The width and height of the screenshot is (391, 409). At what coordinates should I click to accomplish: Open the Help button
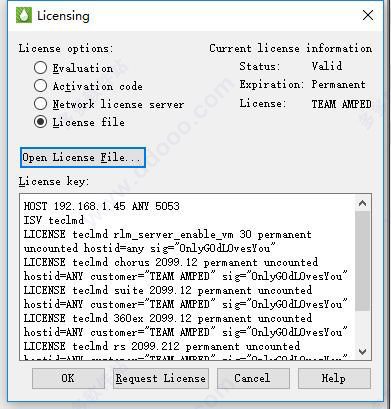coord(334,378)
